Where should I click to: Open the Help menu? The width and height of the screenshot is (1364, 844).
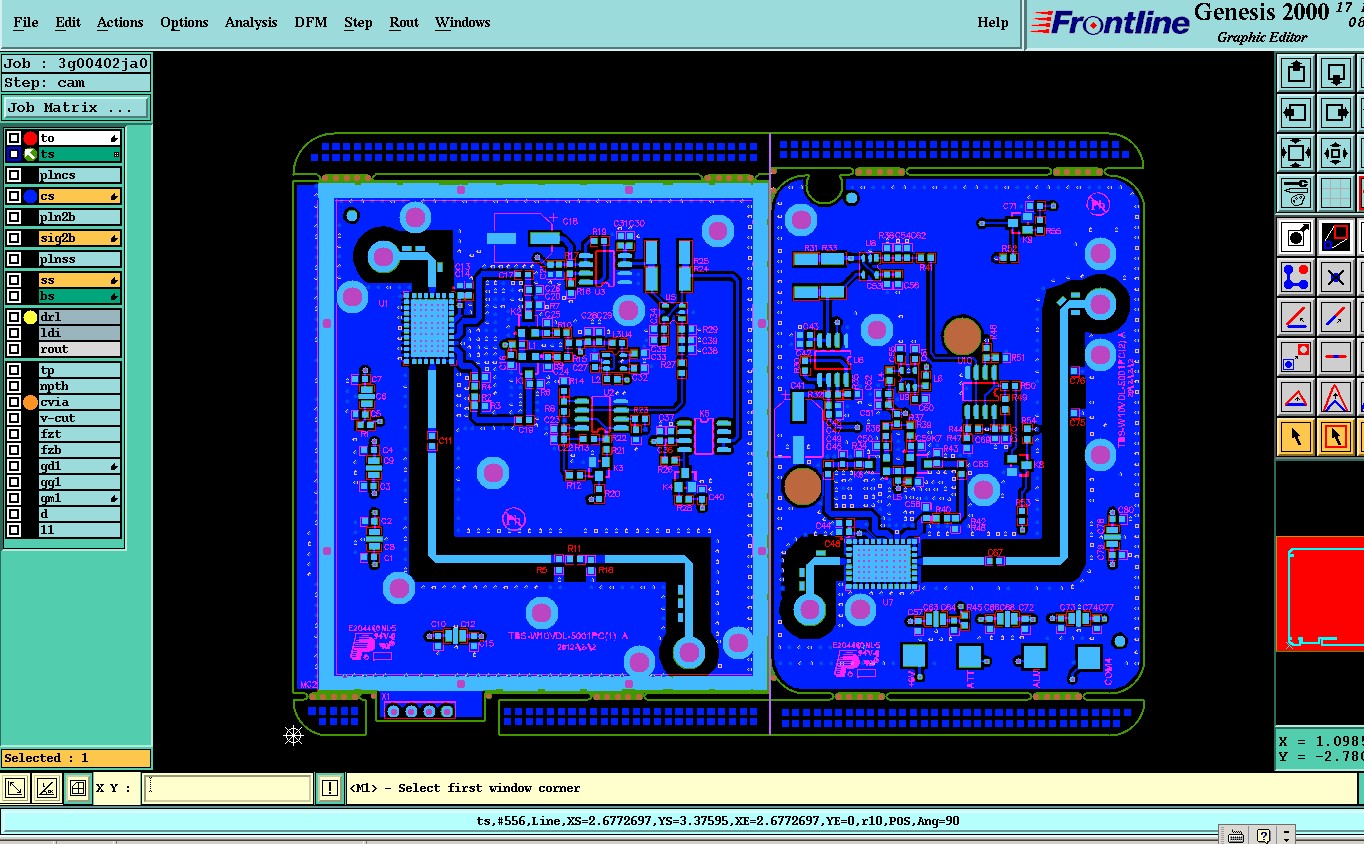(x=993, y=22)
